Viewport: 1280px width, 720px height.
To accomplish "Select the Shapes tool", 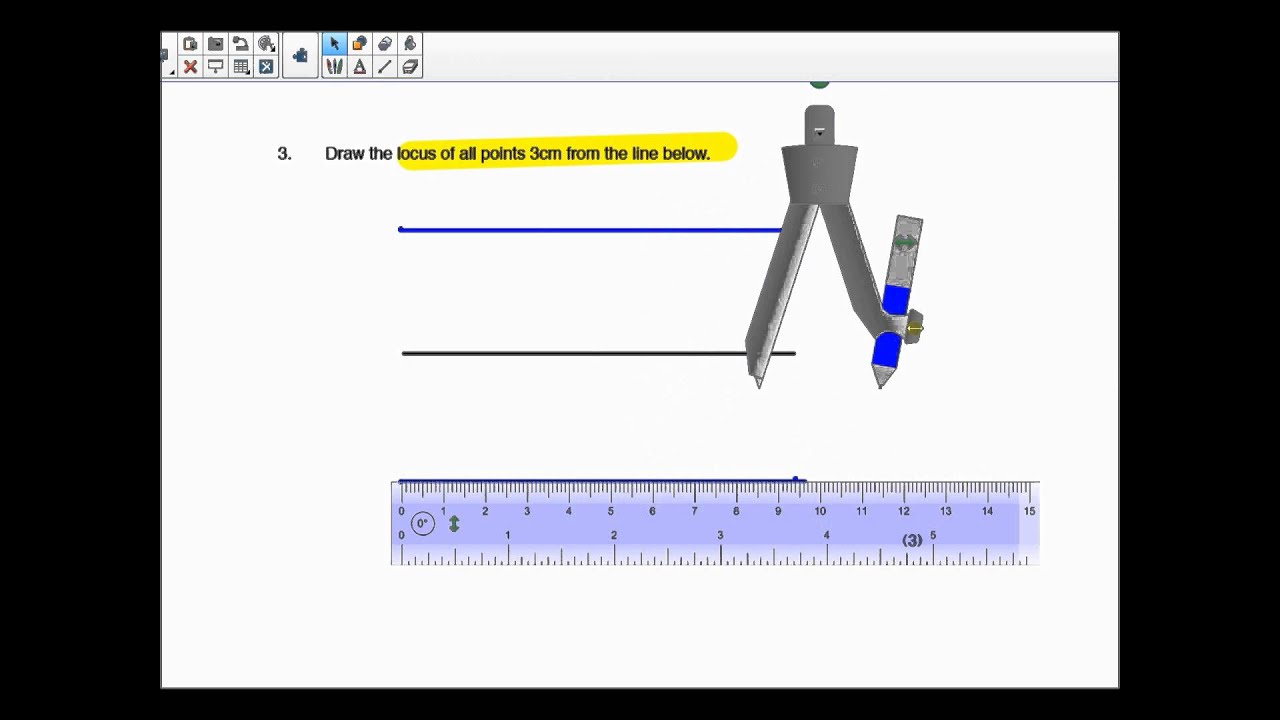I will tap(359, 44).
